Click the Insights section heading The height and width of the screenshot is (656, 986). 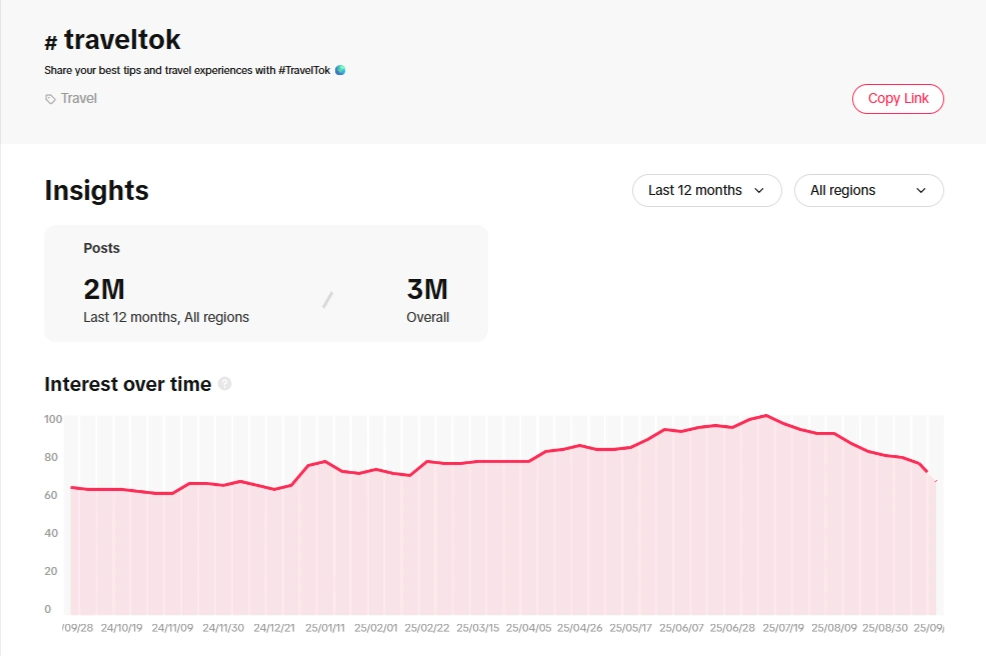97,190
